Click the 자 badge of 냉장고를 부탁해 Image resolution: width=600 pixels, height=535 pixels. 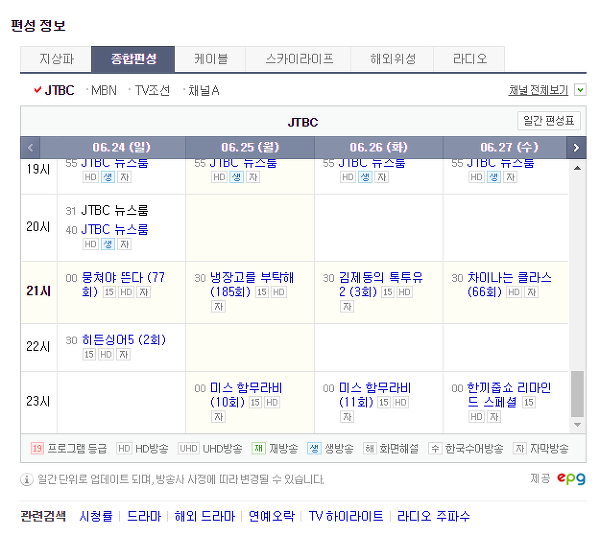point(218,307)
